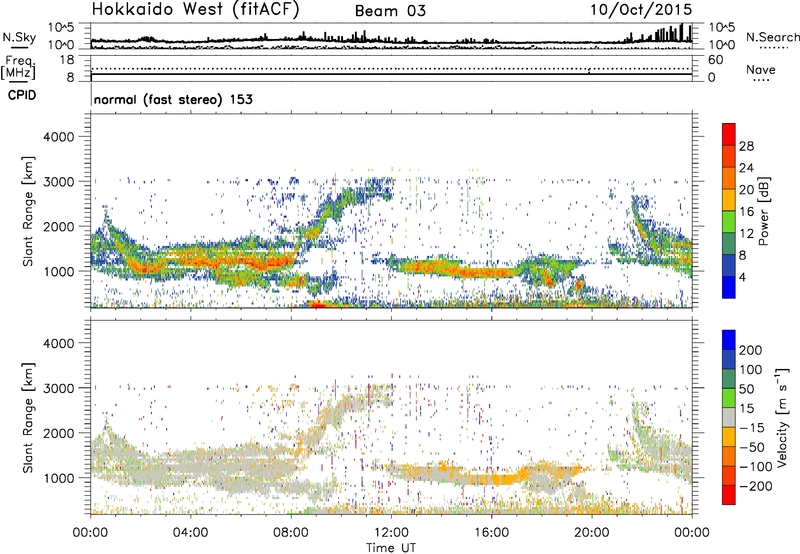The width and height of the screenshot is (800, 554).
Task: Click the "Hokkaido West (fitACF)" plot title
Action: coord(195,9)
